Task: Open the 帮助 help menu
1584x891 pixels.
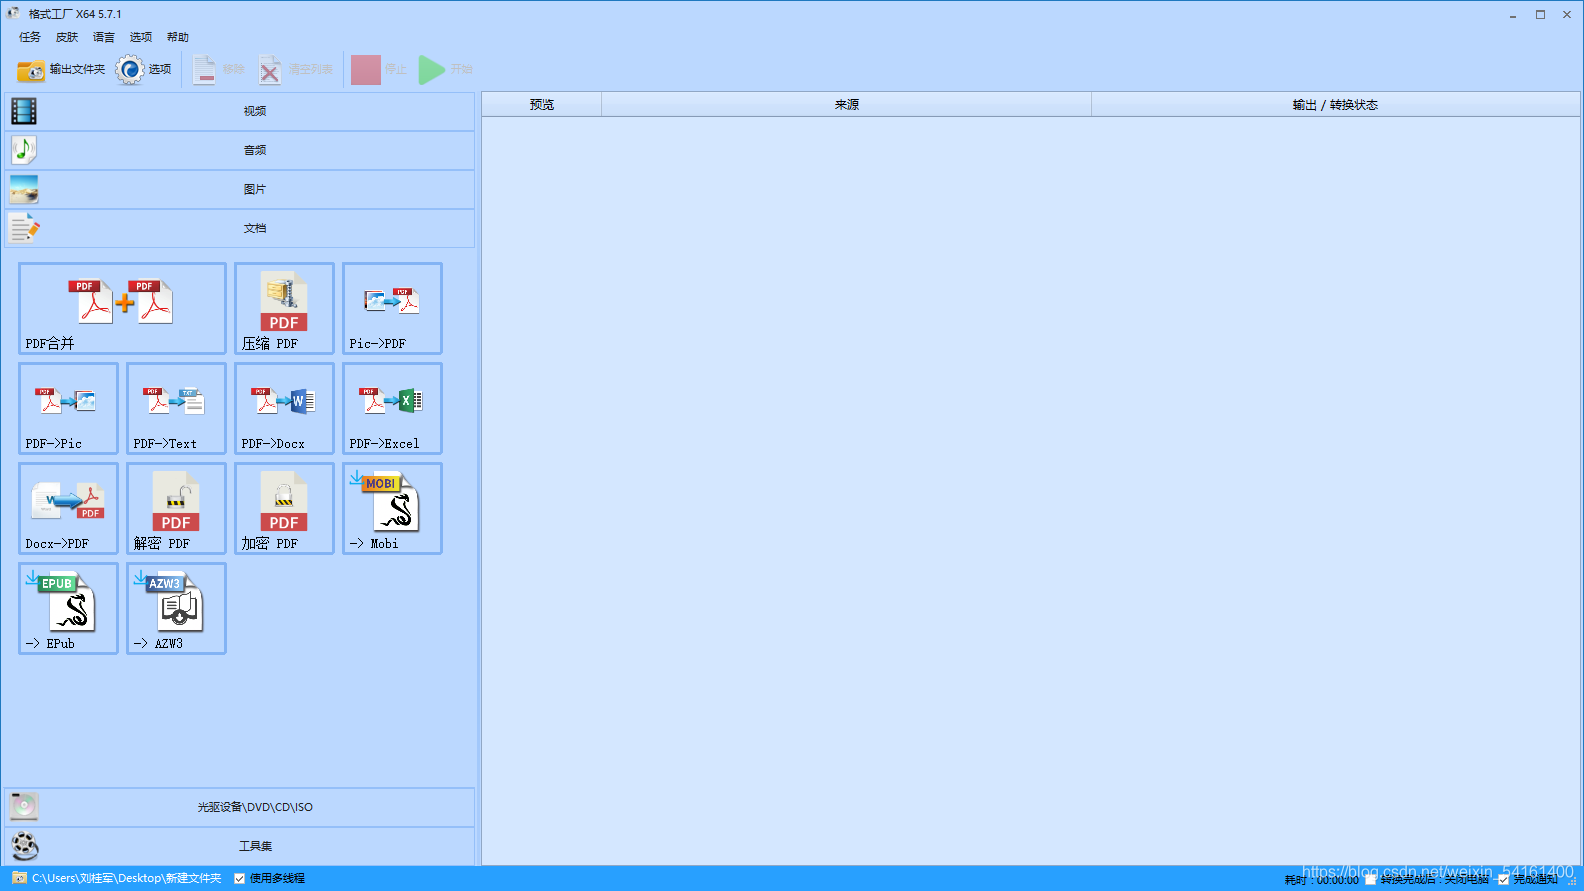Action: pyautogui.click(x=178, y=37)
